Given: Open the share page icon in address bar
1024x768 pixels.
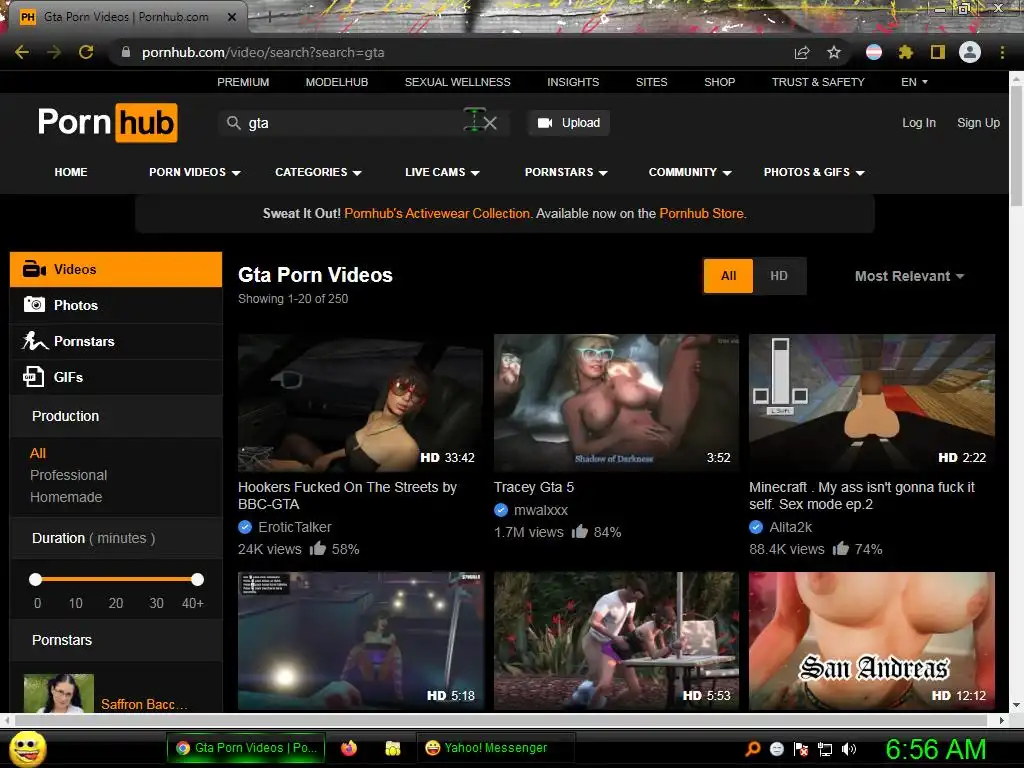Looking at the screenshot, I should 802,53.
